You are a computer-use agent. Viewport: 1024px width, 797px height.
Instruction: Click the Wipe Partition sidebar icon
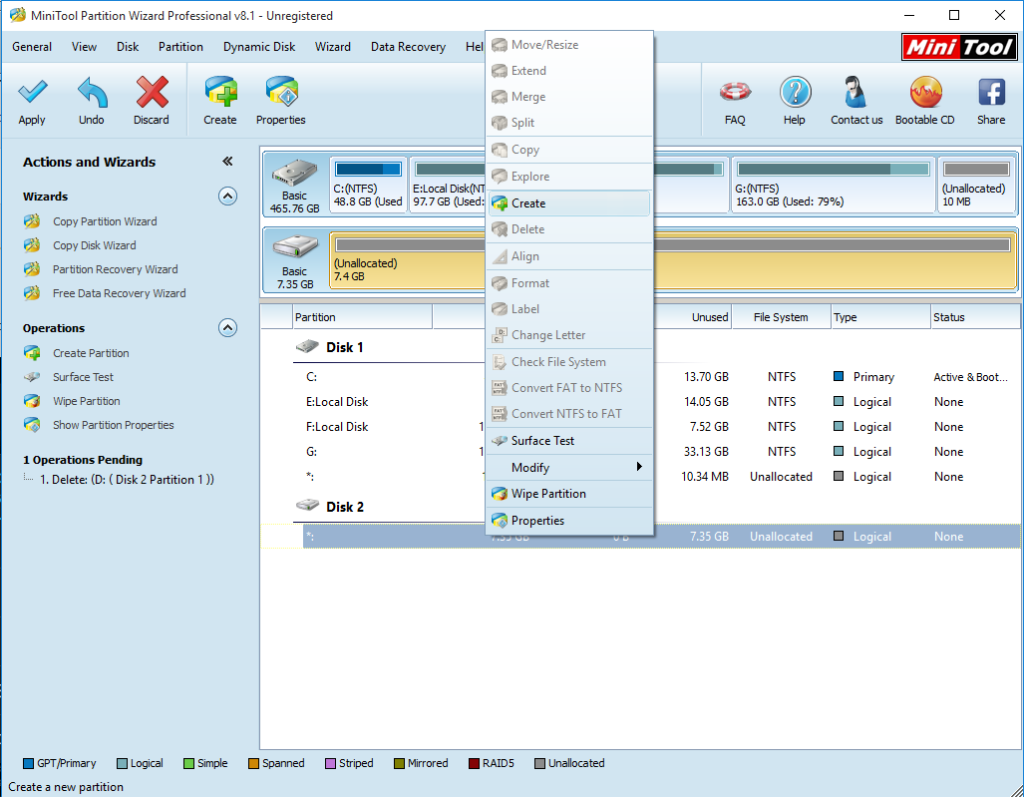coord(32,401)
